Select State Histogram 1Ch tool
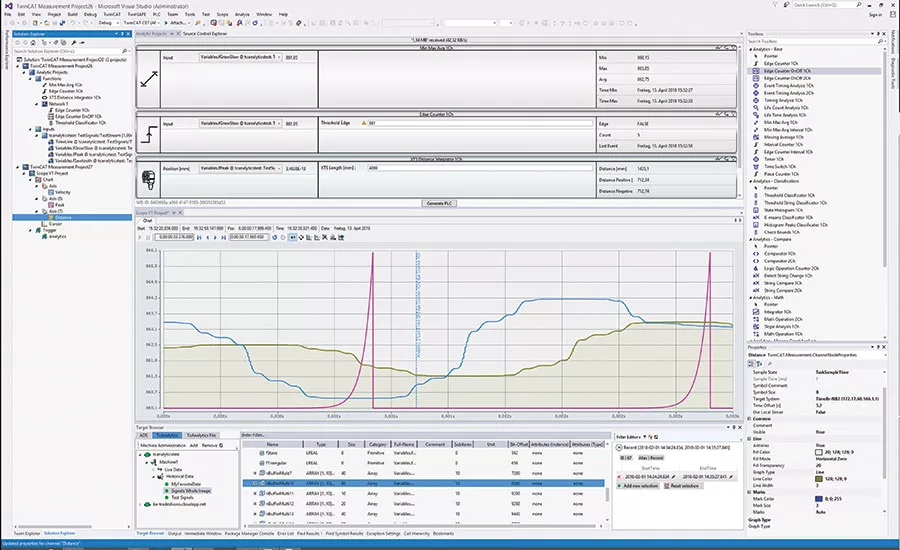Viewport: 900px width, 550px height. [783, 210]
